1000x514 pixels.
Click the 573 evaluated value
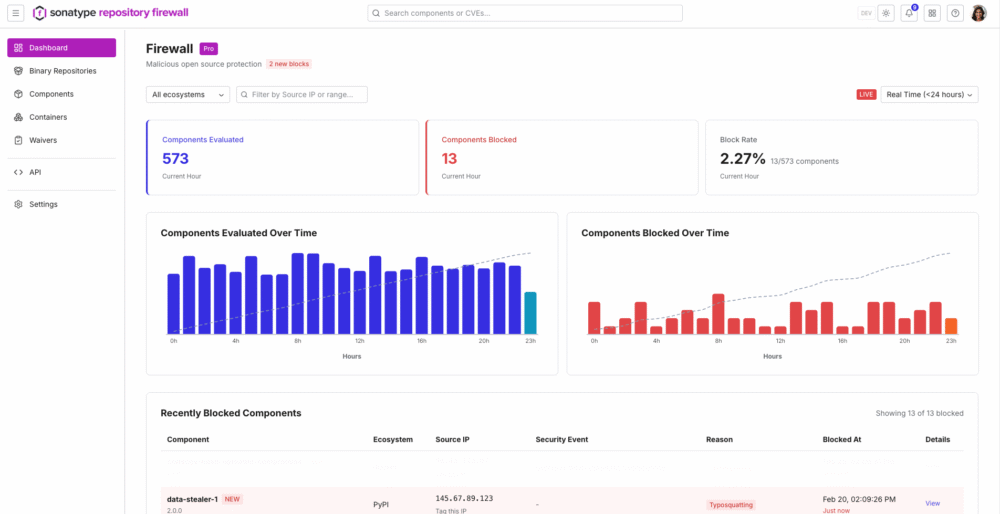[175, 159]
